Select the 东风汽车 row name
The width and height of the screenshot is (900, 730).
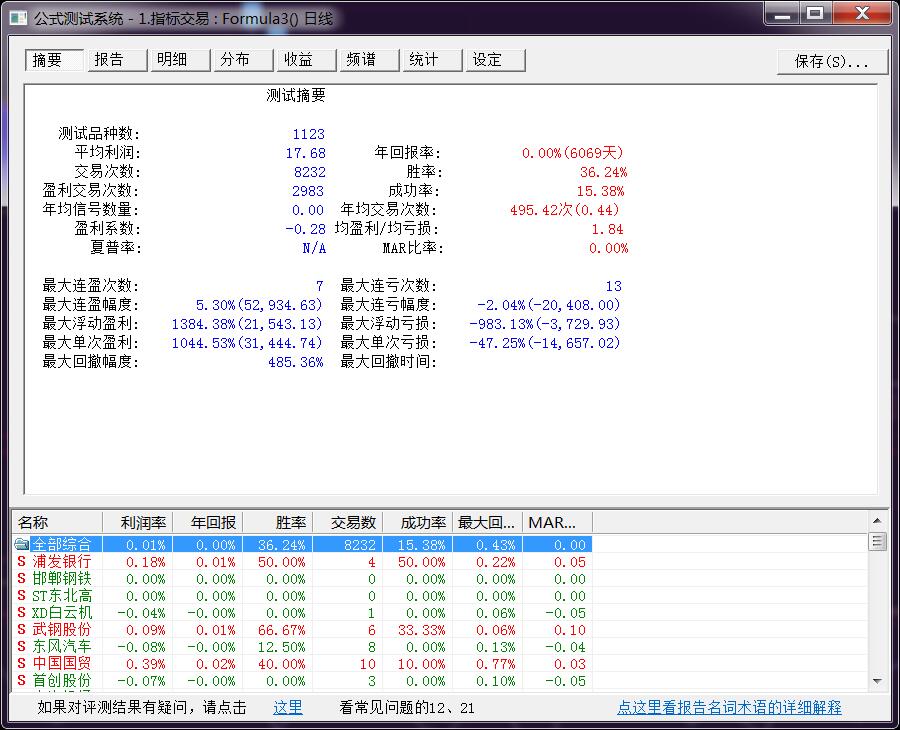point(61,646)
